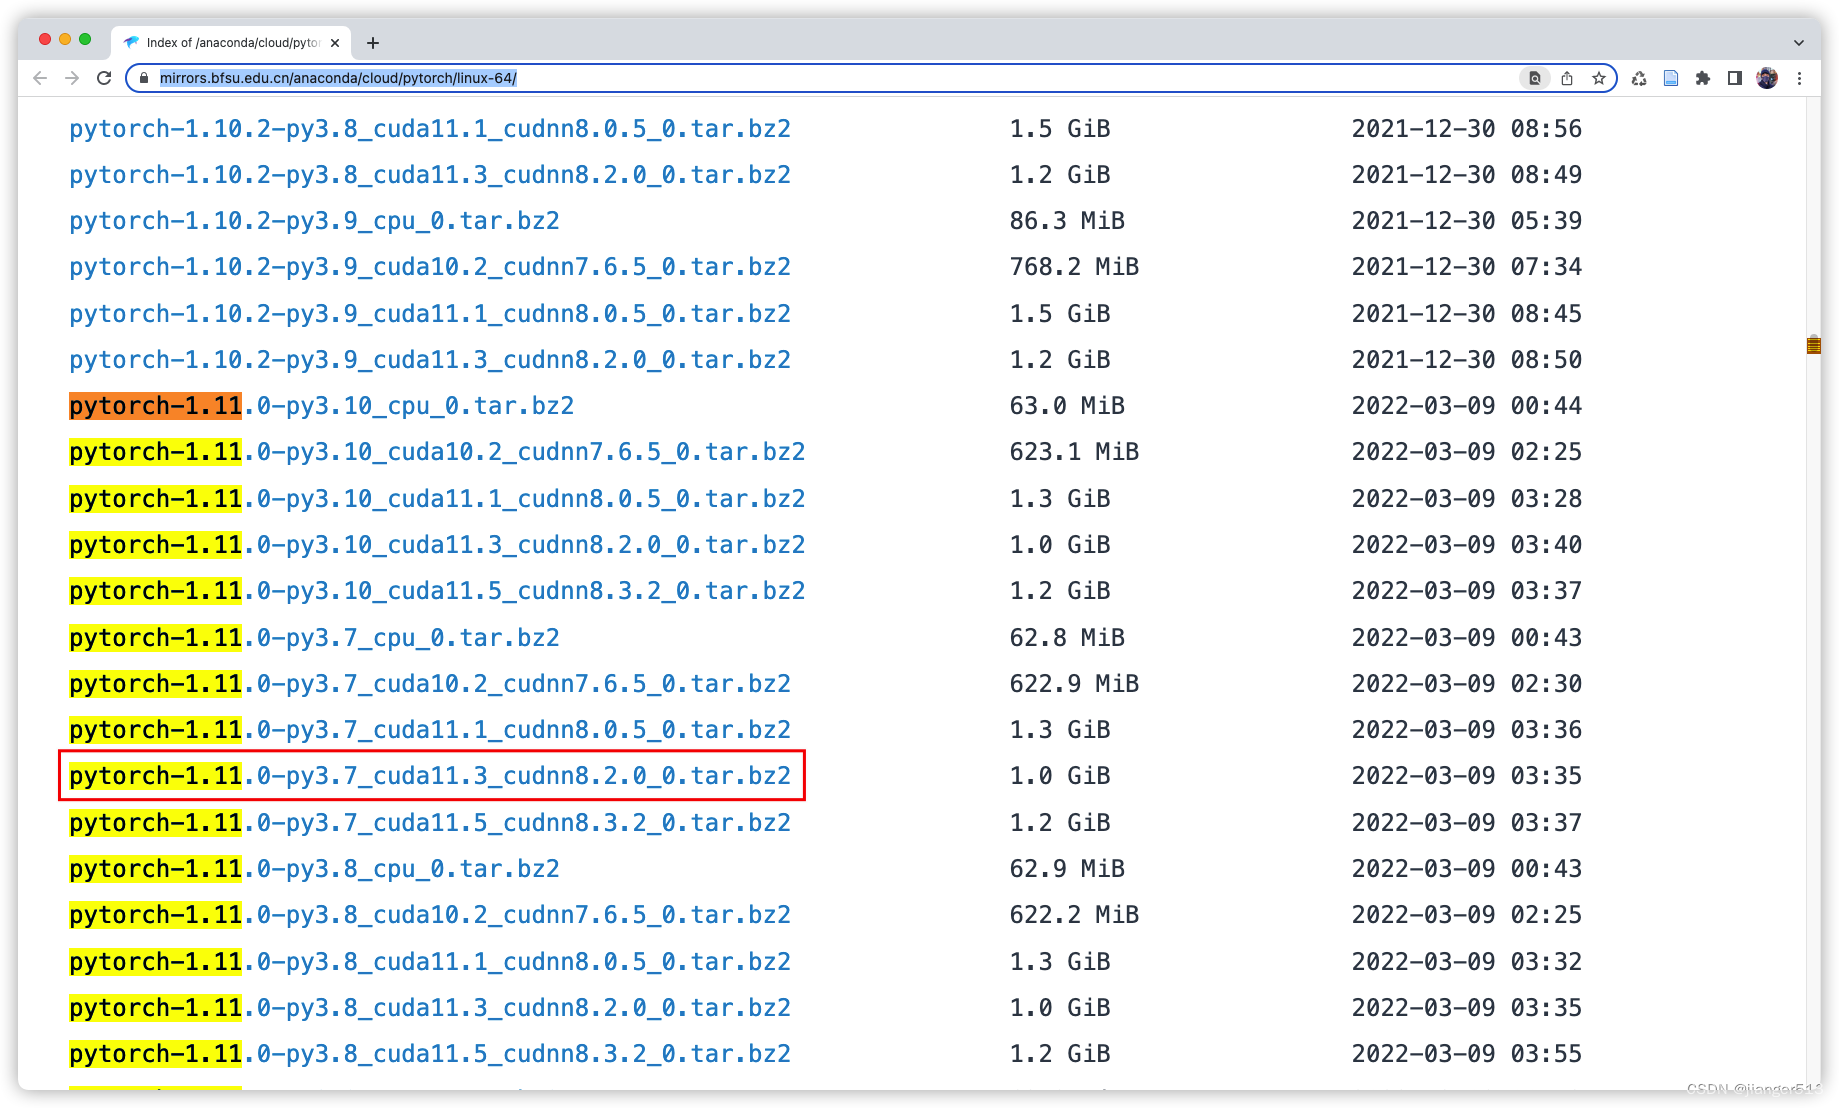
Task: Click the recycle-style extension icon
Action: click(x=1638, y=78)
